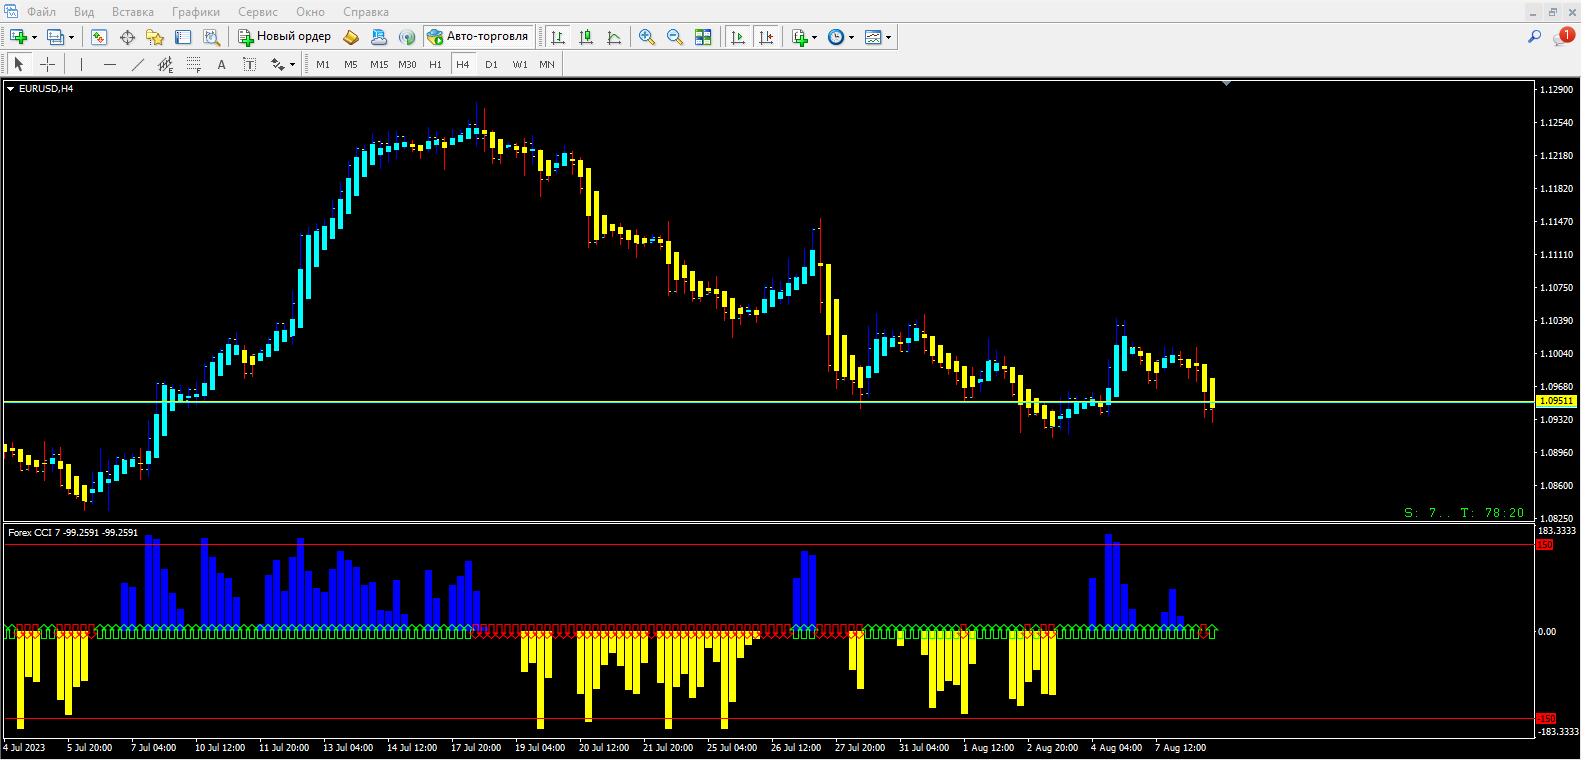
Task: Open the new chart dropdown arrow
Action: (x=35, y=37)
